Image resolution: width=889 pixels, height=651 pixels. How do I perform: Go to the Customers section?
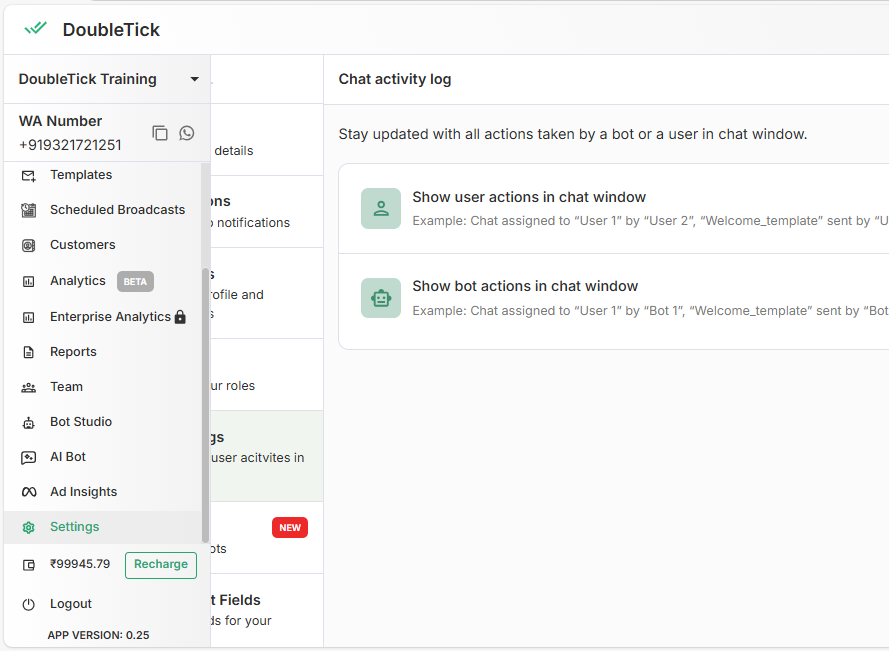click(x=82, y=245)
